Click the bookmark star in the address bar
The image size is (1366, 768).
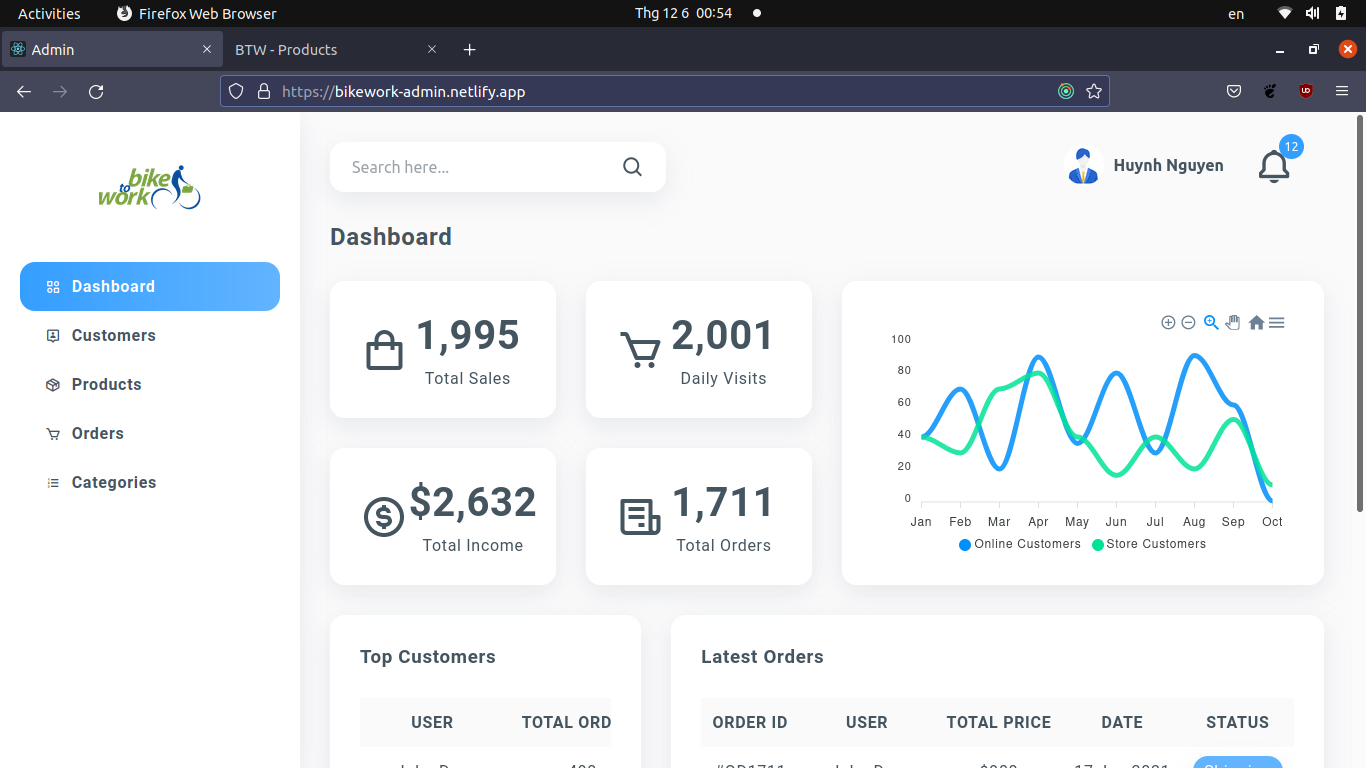point(1094,91)
